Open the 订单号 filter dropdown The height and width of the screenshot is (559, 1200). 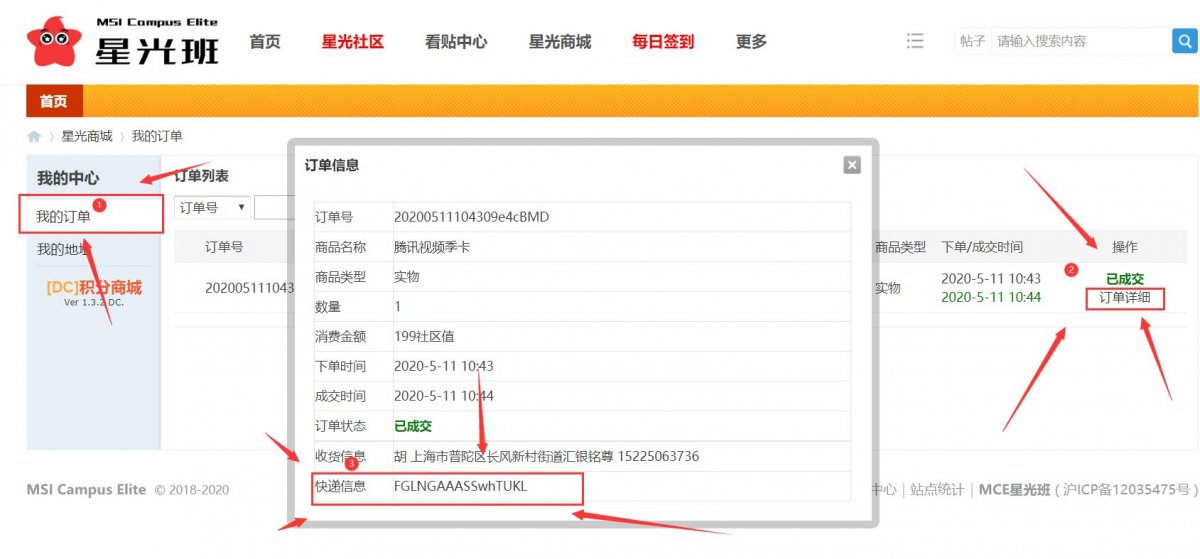click(x=213, y=207)
